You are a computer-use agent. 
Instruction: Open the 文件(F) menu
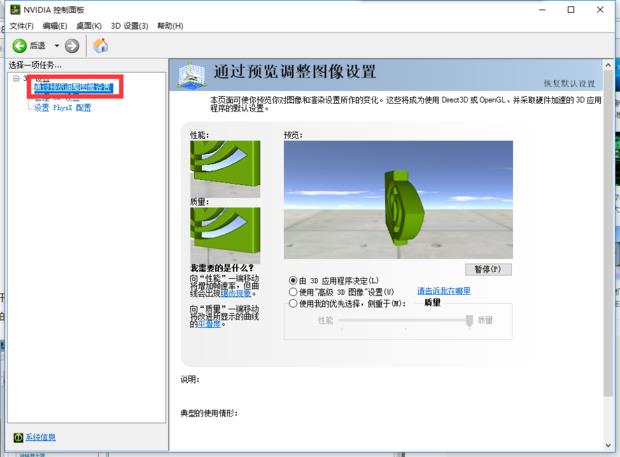21,26
